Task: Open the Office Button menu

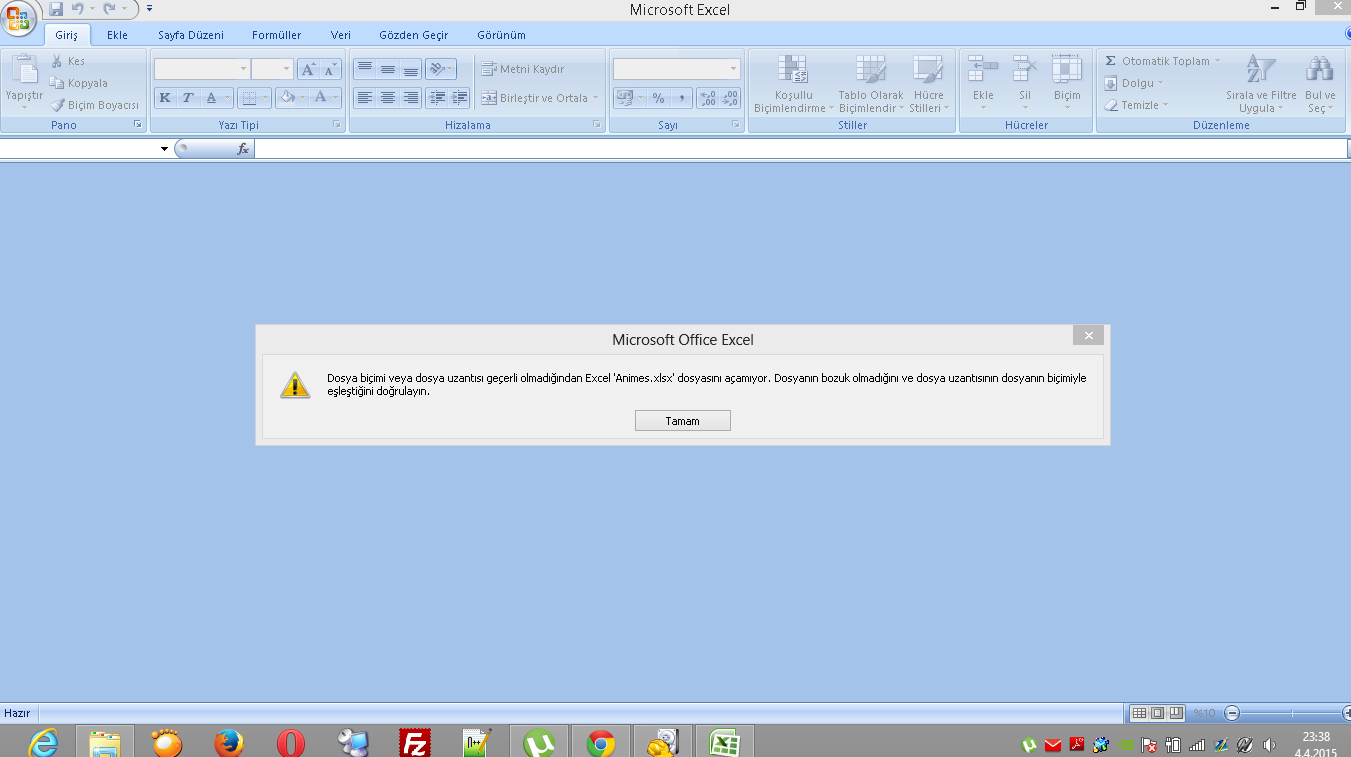Action: tap(19, 18)
